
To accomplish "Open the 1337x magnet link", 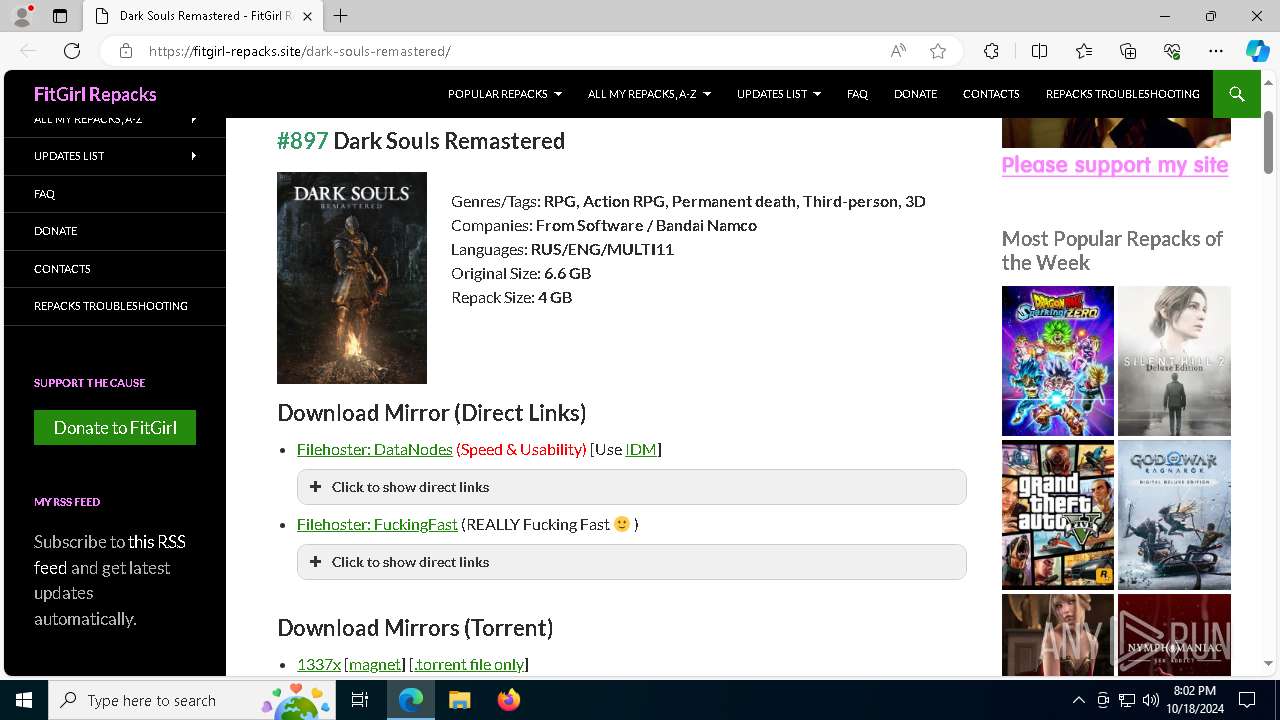I will (376, 664).
